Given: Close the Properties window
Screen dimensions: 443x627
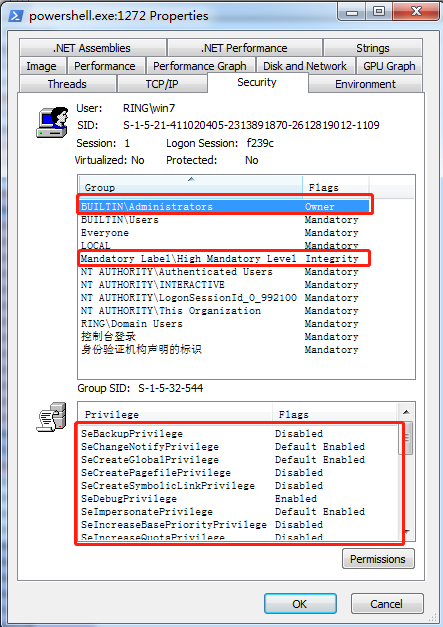Looking at the screenshot, I should 416,12.
